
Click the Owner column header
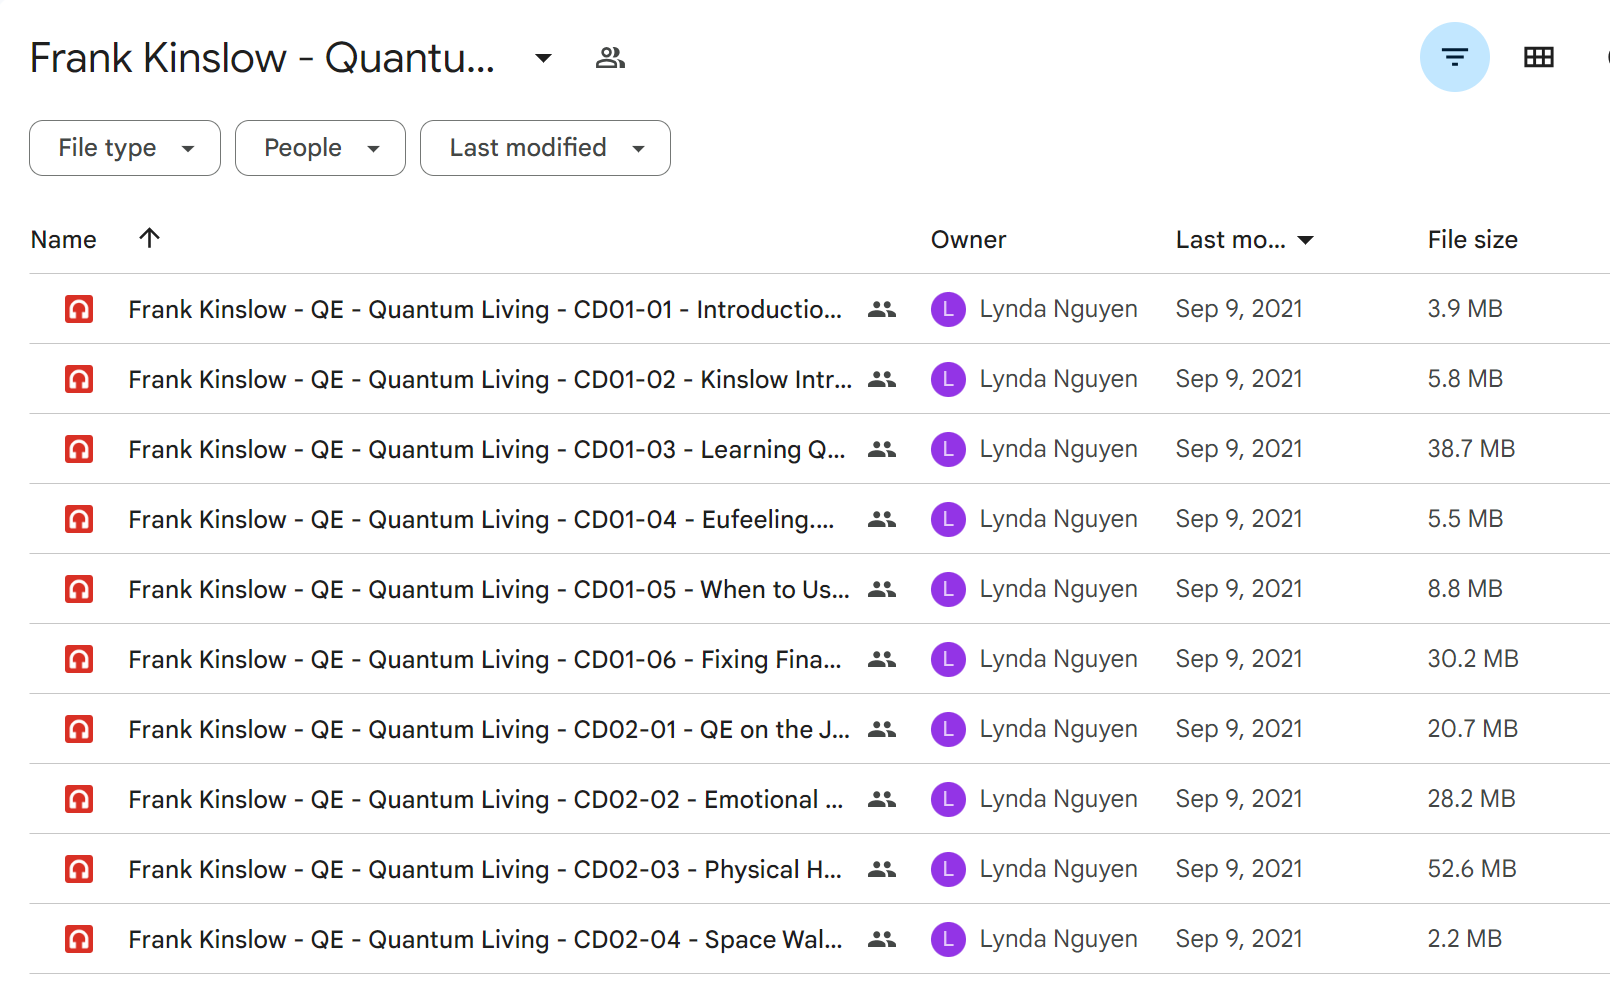[968, 240]
